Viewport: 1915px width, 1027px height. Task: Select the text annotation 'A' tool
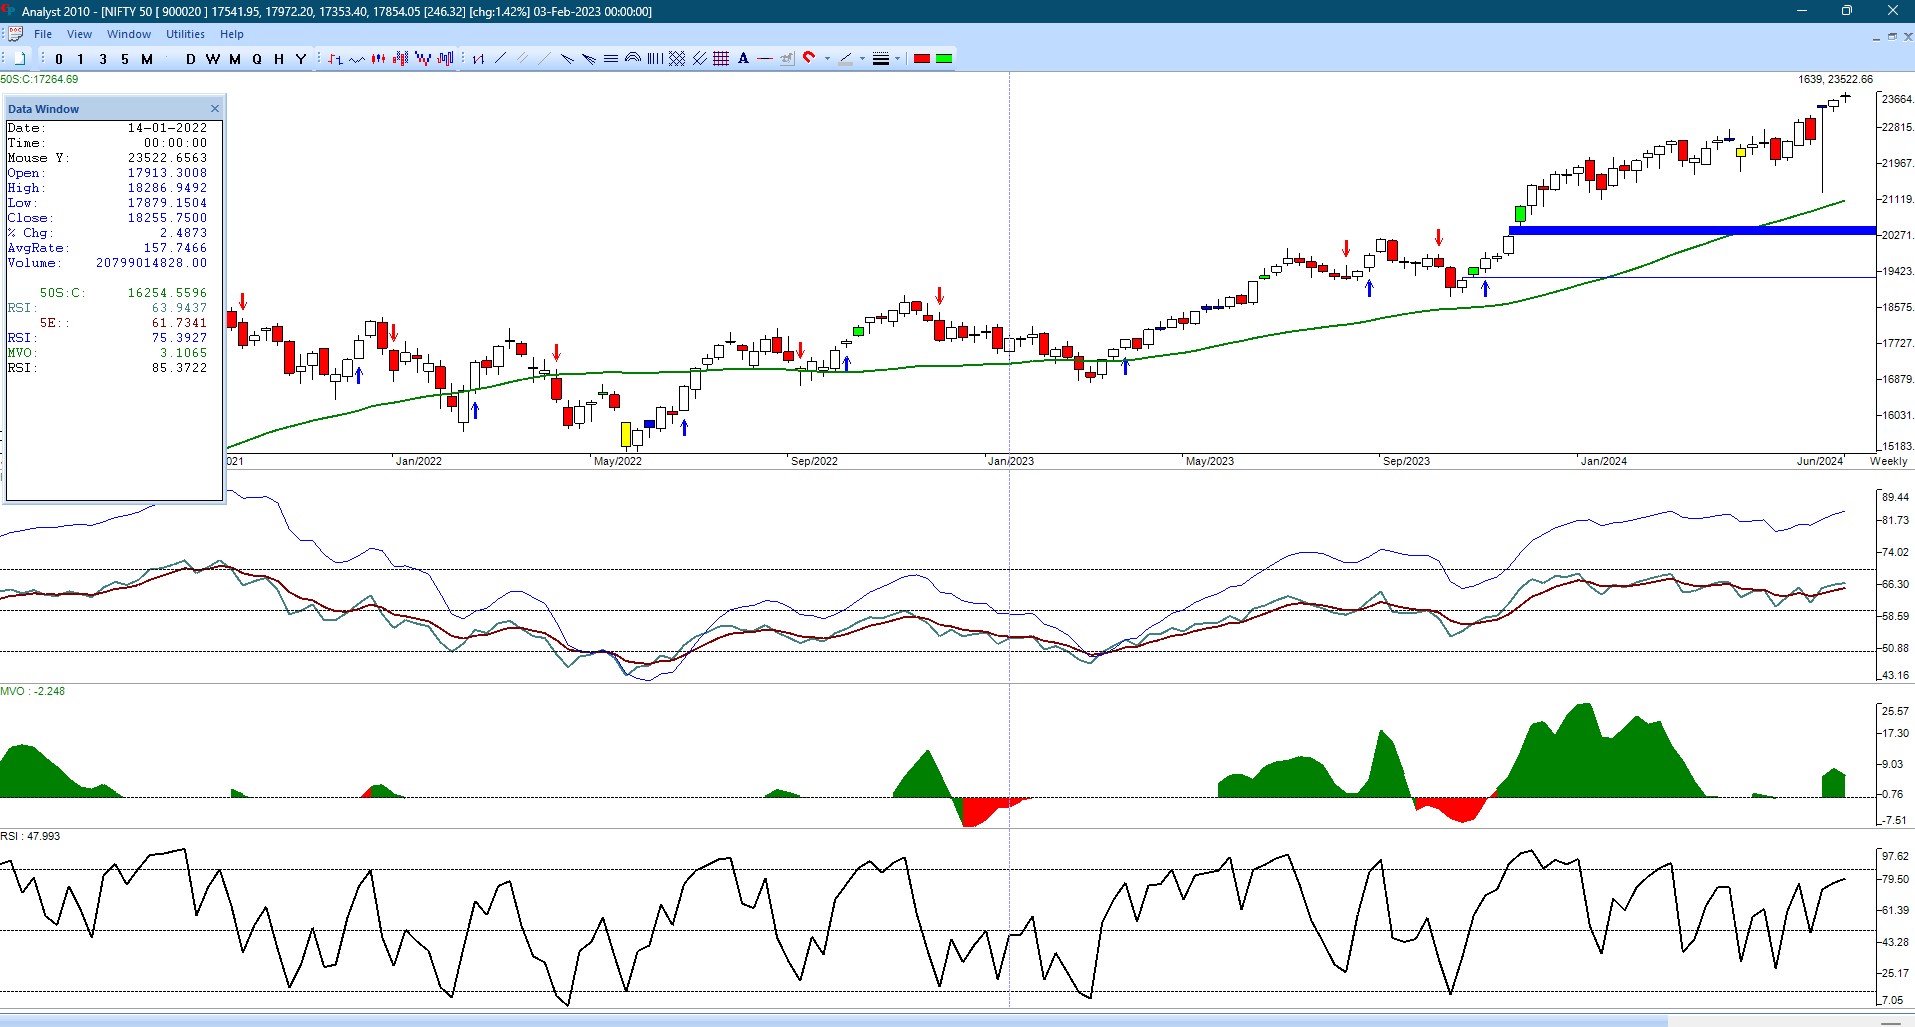coord(743,59)
